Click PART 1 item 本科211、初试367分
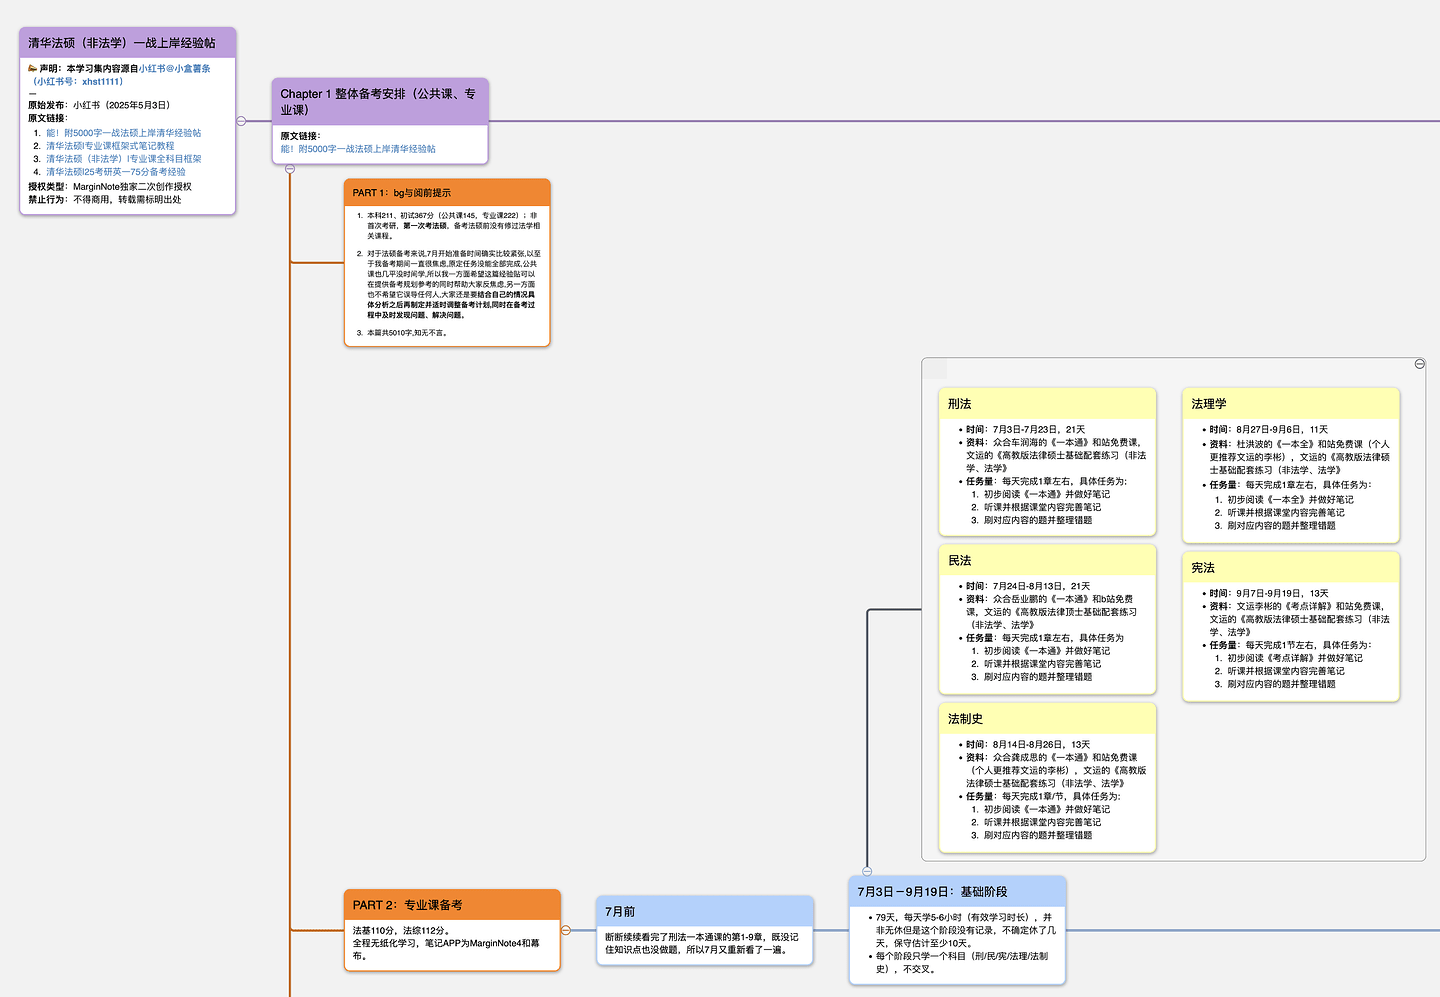 452,226
